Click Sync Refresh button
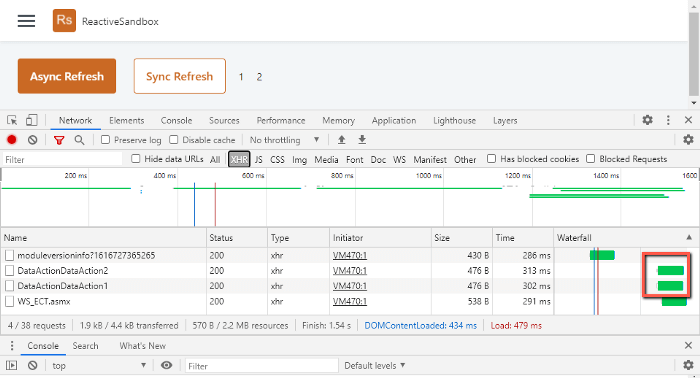 pos(179,76)
